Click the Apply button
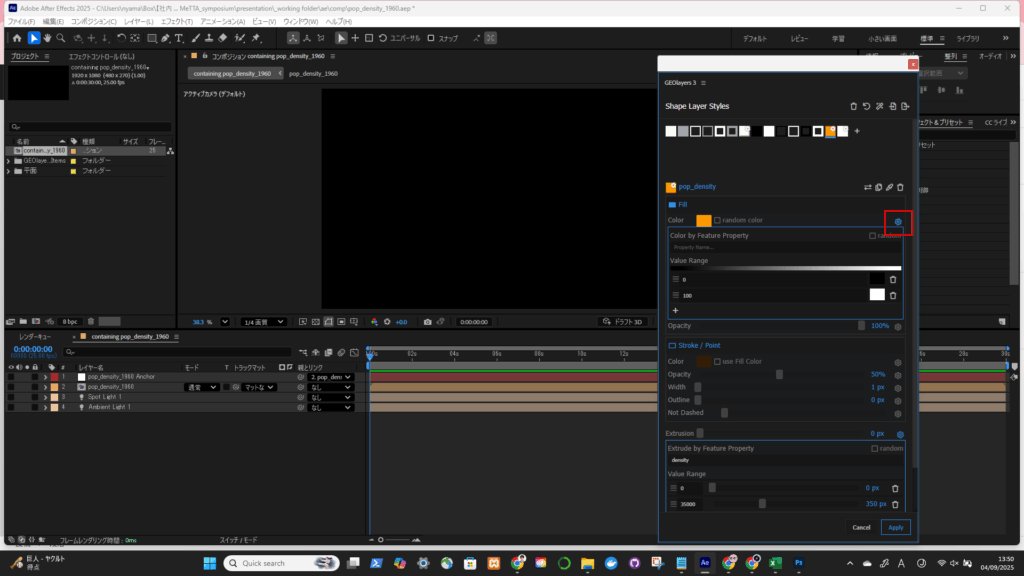The height and width of the screenshot is (576, 1024). [895, 527]
